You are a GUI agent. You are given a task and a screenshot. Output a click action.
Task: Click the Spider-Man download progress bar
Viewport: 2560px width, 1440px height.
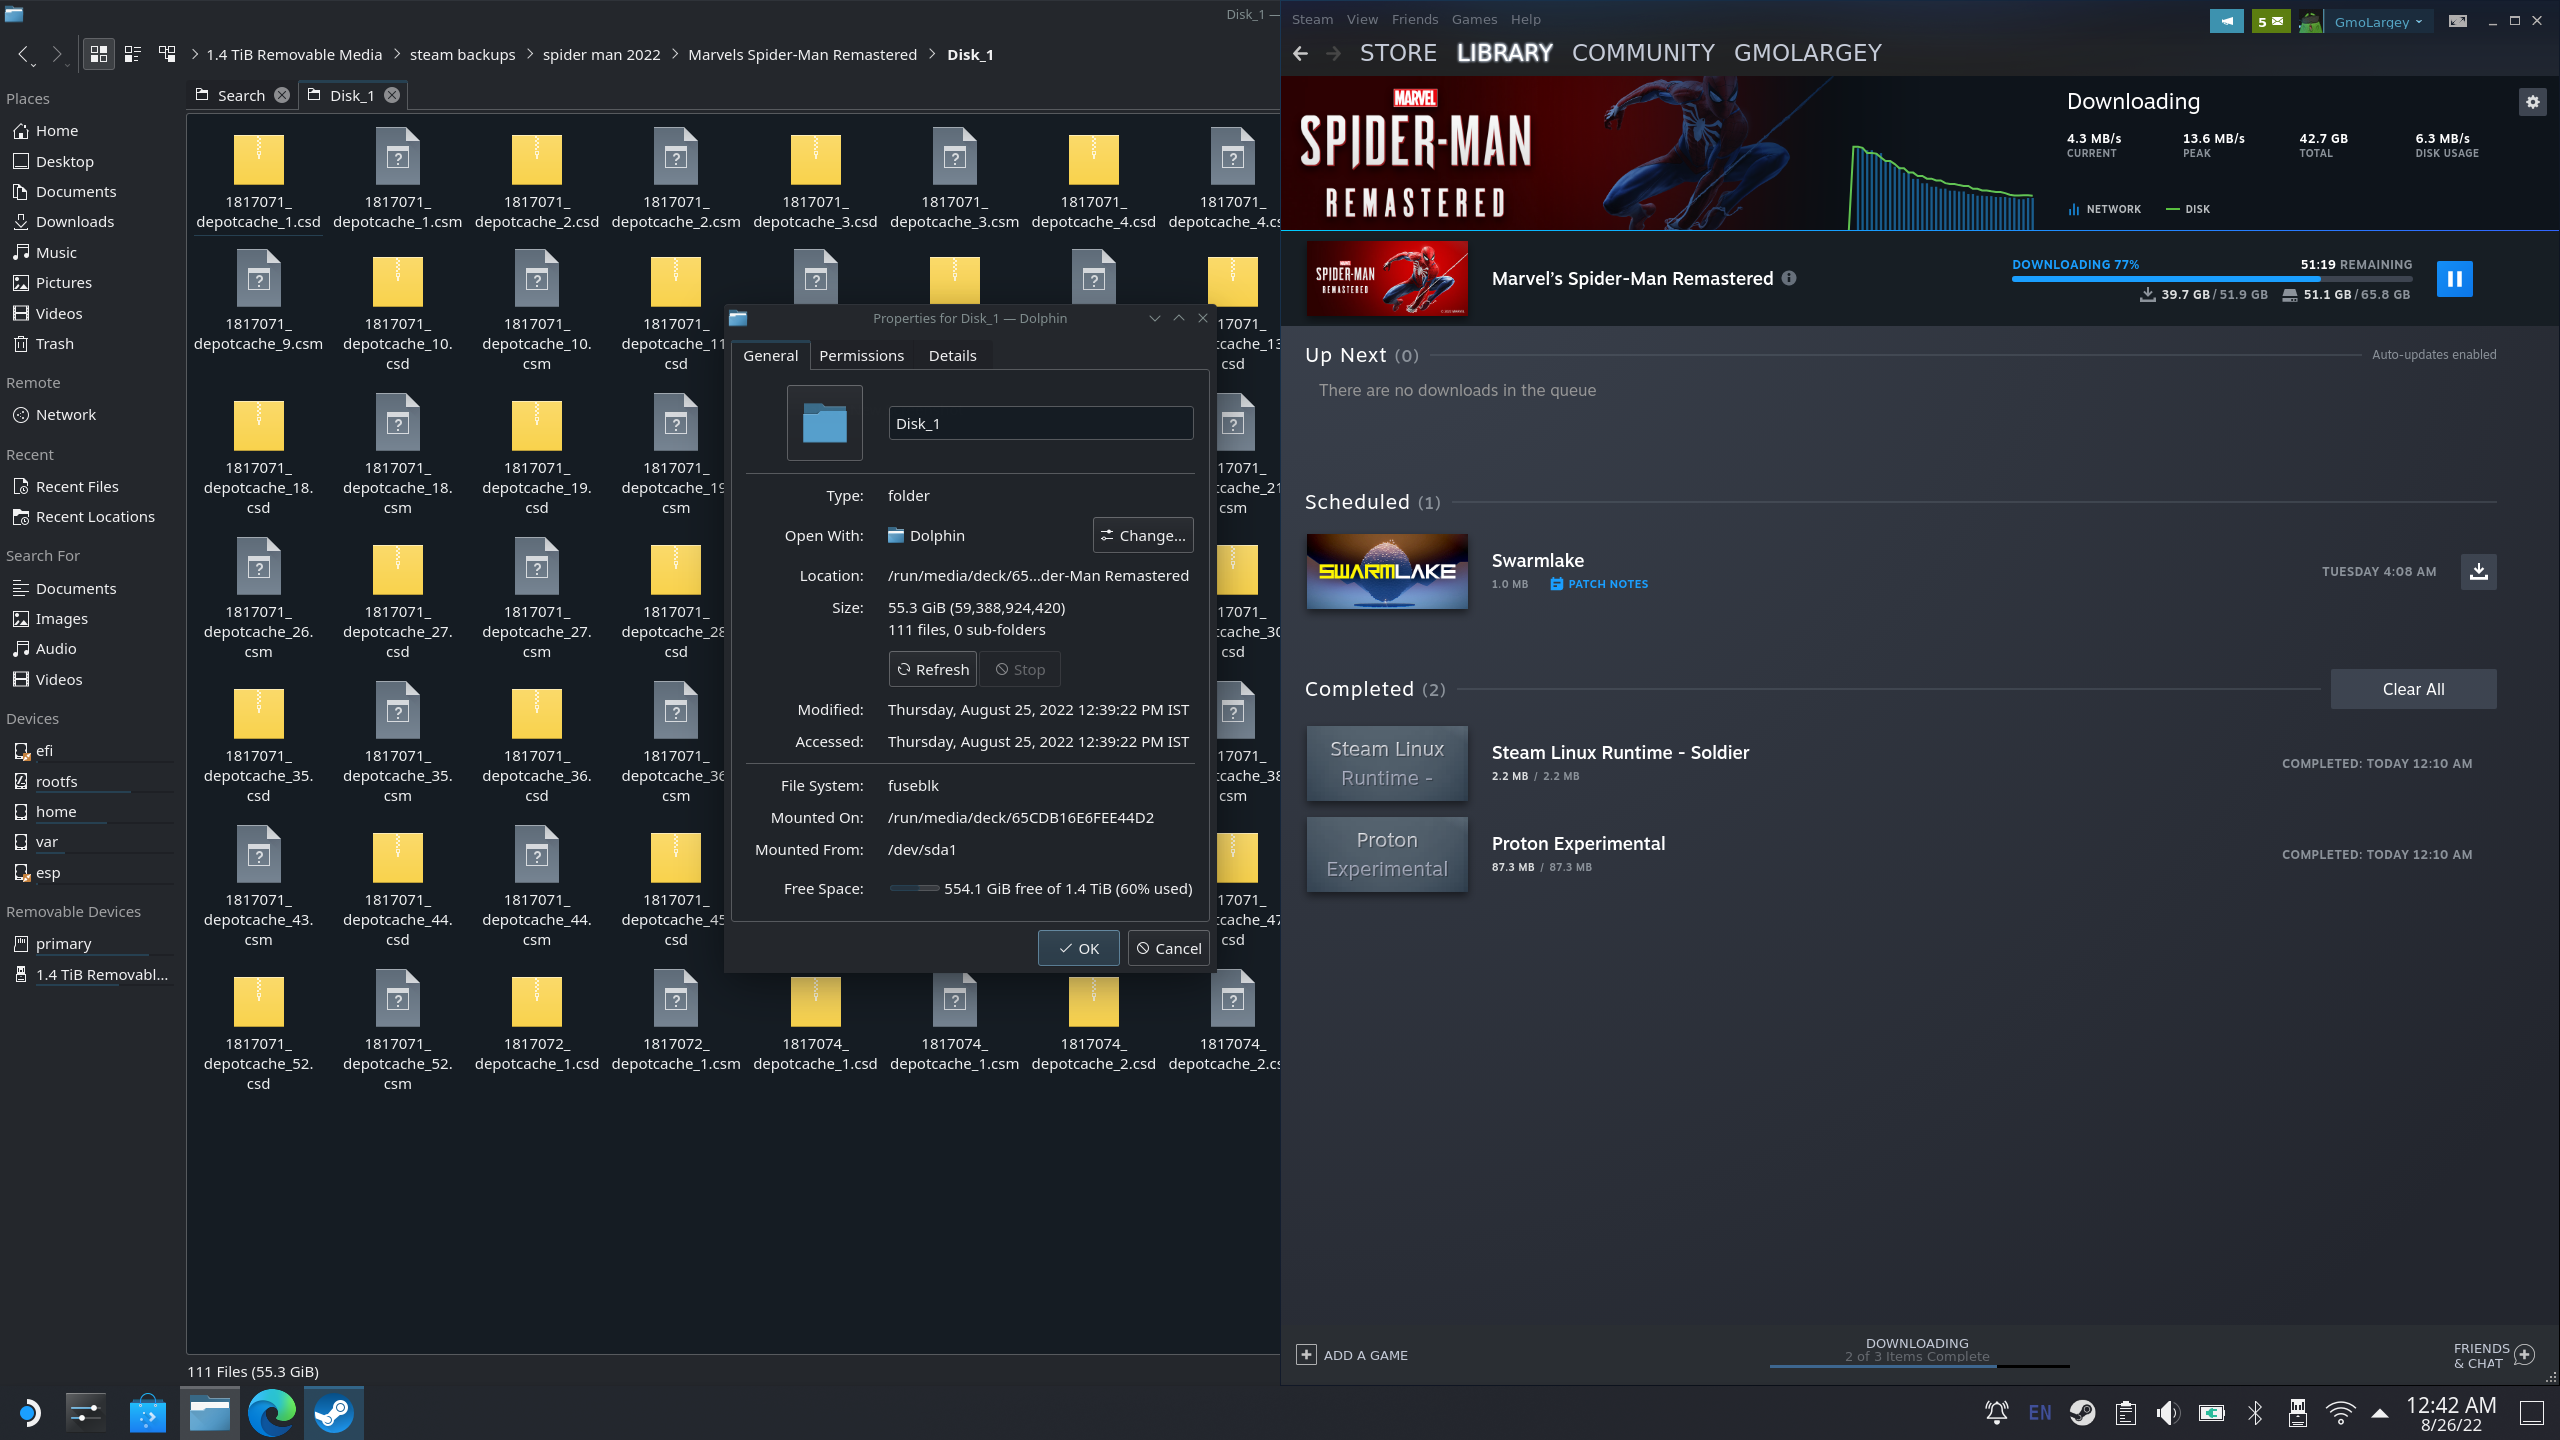pos(2211,279)
